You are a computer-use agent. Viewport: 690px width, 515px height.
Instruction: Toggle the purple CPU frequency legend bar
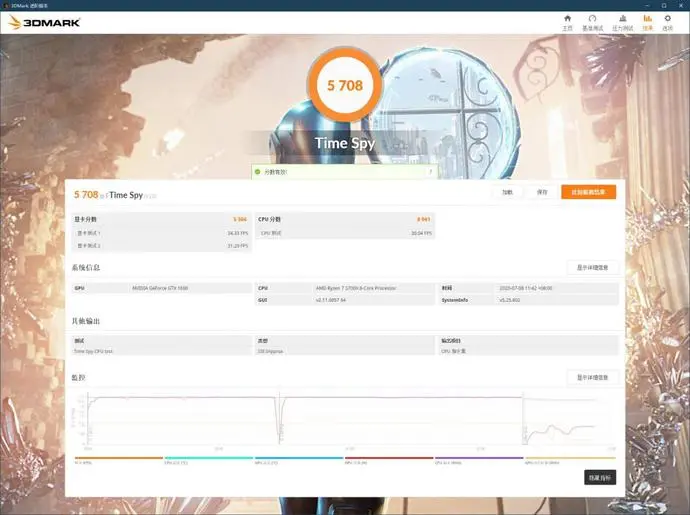pyautogui.click(x=479, y=460)
